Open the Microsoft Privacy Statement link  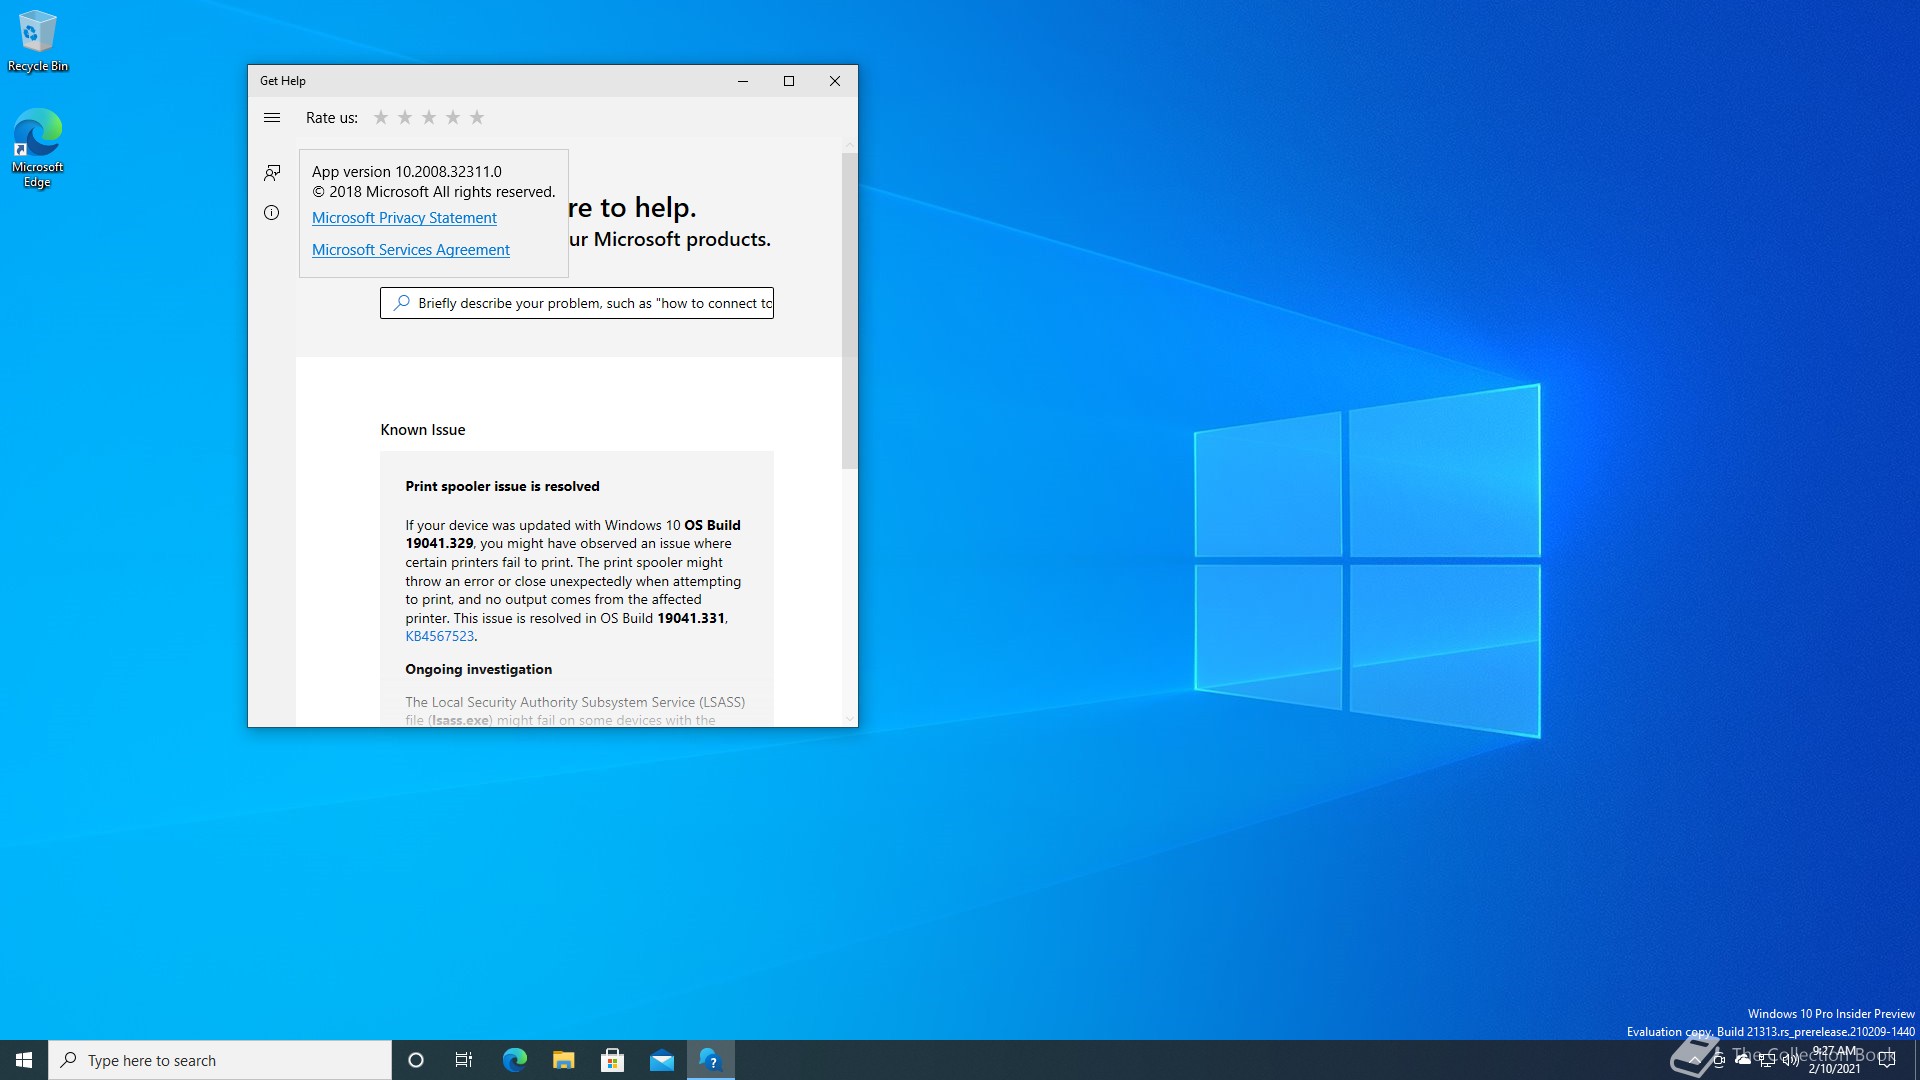coord(404,218)
